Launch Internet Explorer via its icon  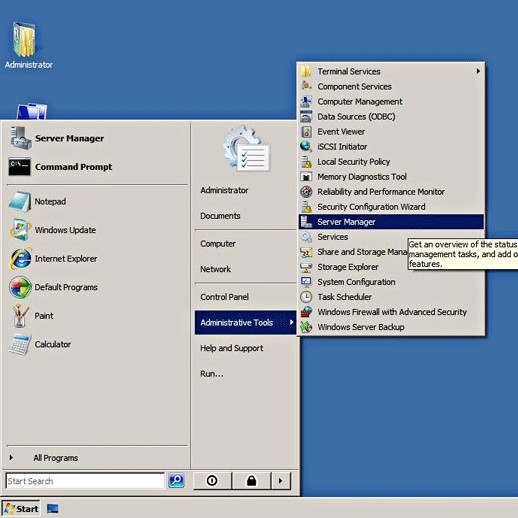21,258
